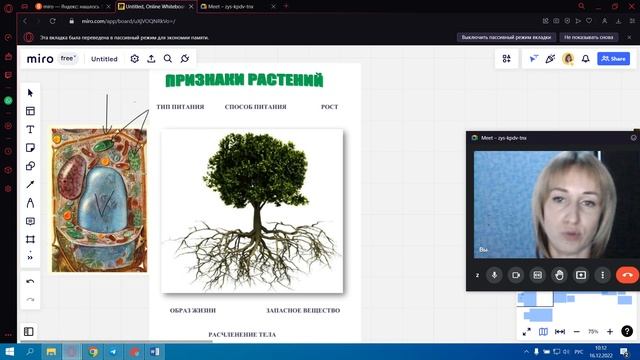The height and width of the screenshot is (360, 640).
Task: Click the ОБРАЗ ЖИЗНИ label
Action: 193,311
